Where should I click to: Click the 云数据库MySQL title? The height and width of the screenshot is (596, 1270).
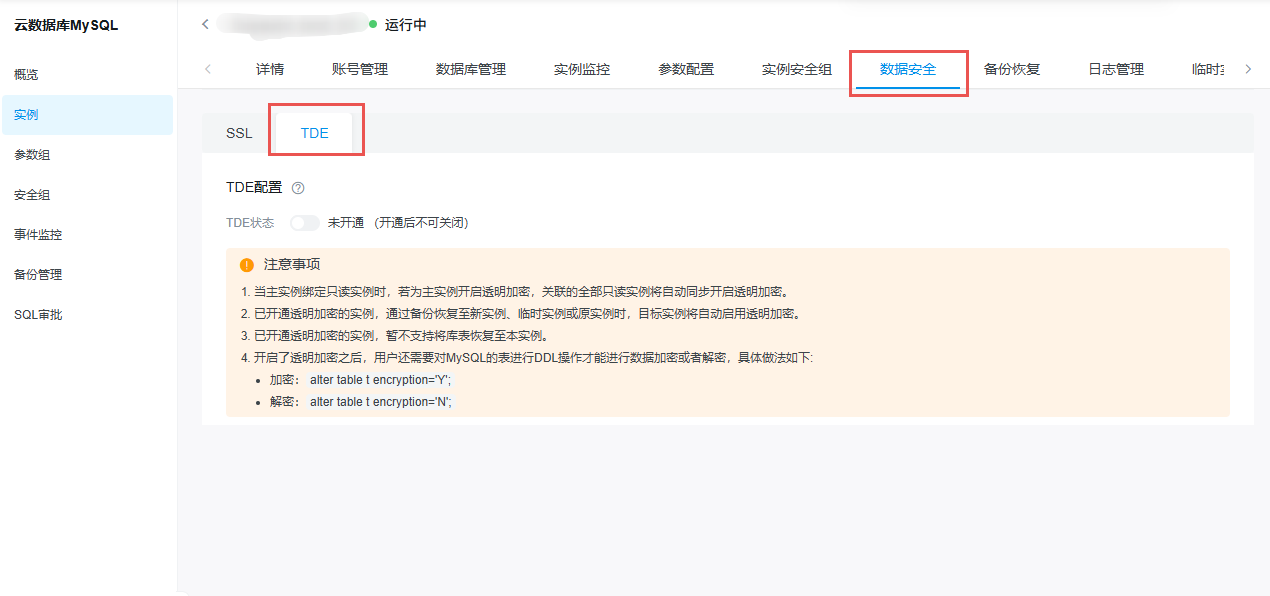pos(66,26)
